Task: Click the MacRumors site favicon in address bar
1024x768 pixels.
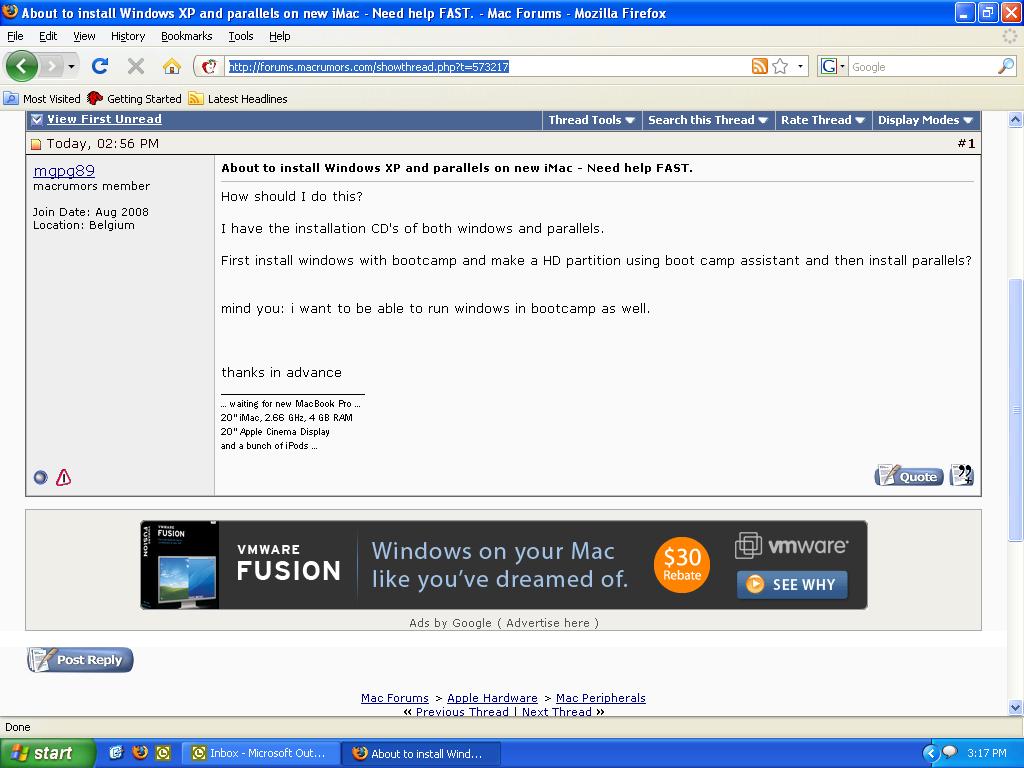Action: 209,66
